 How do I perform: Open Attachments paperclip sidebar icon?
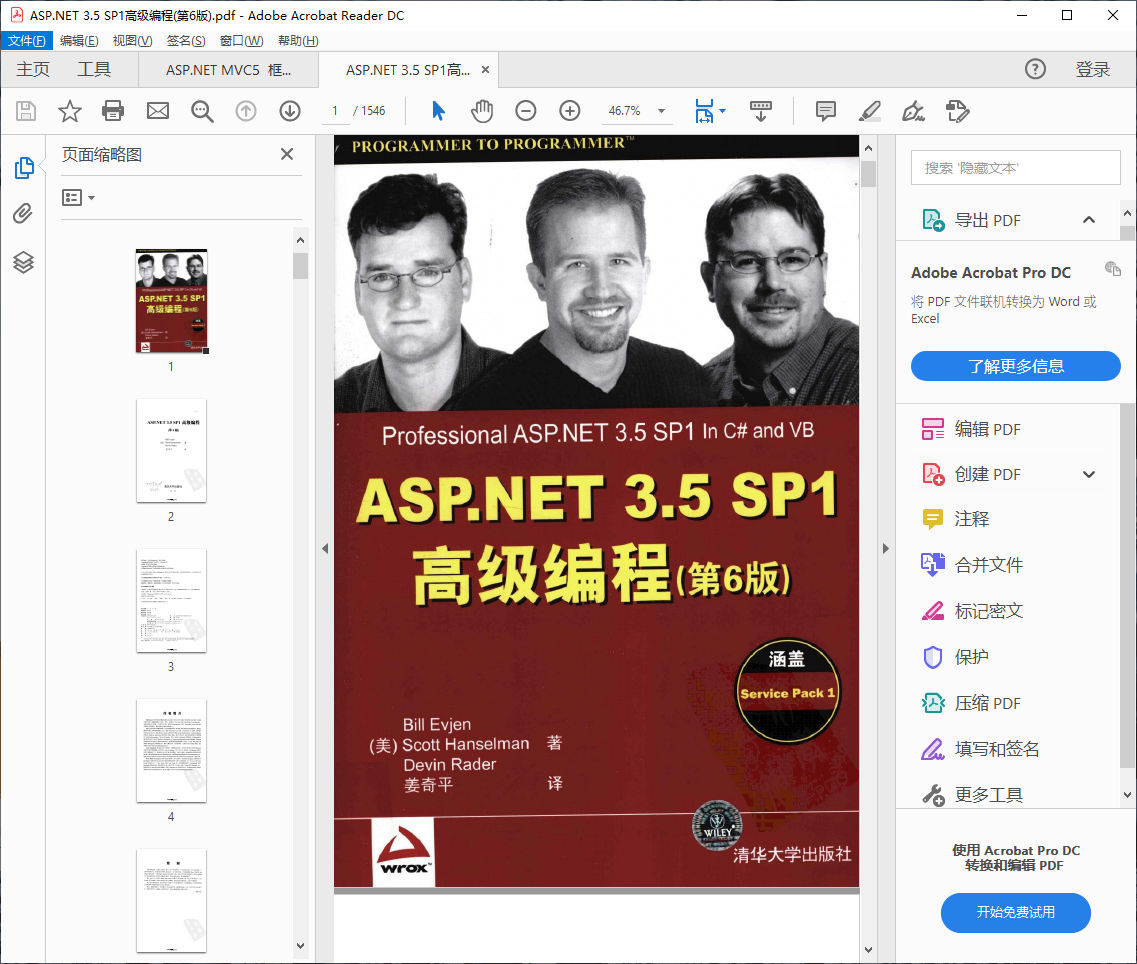pos(23,214)
